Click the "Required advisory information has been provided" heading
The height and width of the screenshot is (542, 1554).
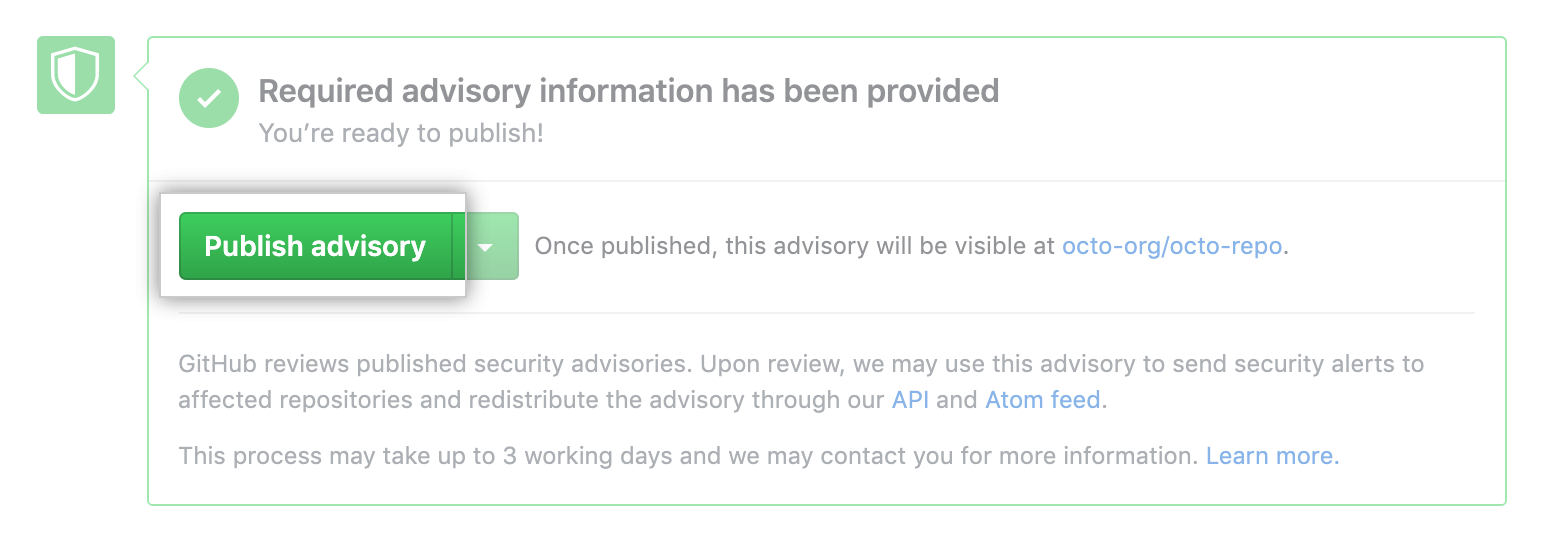628,91
